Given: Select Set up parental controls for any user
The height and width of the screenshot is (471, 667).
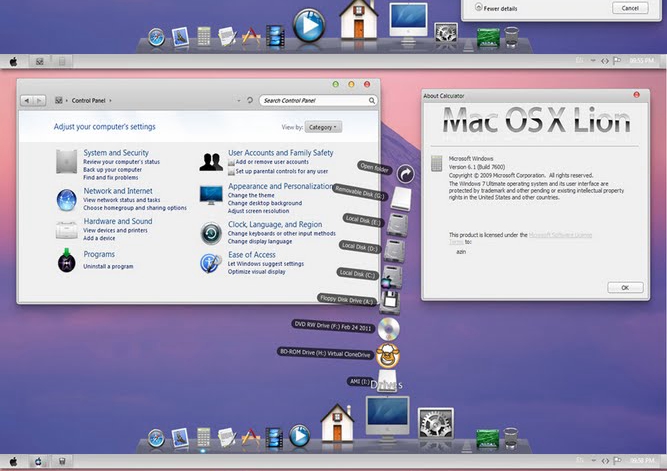Looking at the screenshot, I should pyautogui.click(x=282, y=171).
